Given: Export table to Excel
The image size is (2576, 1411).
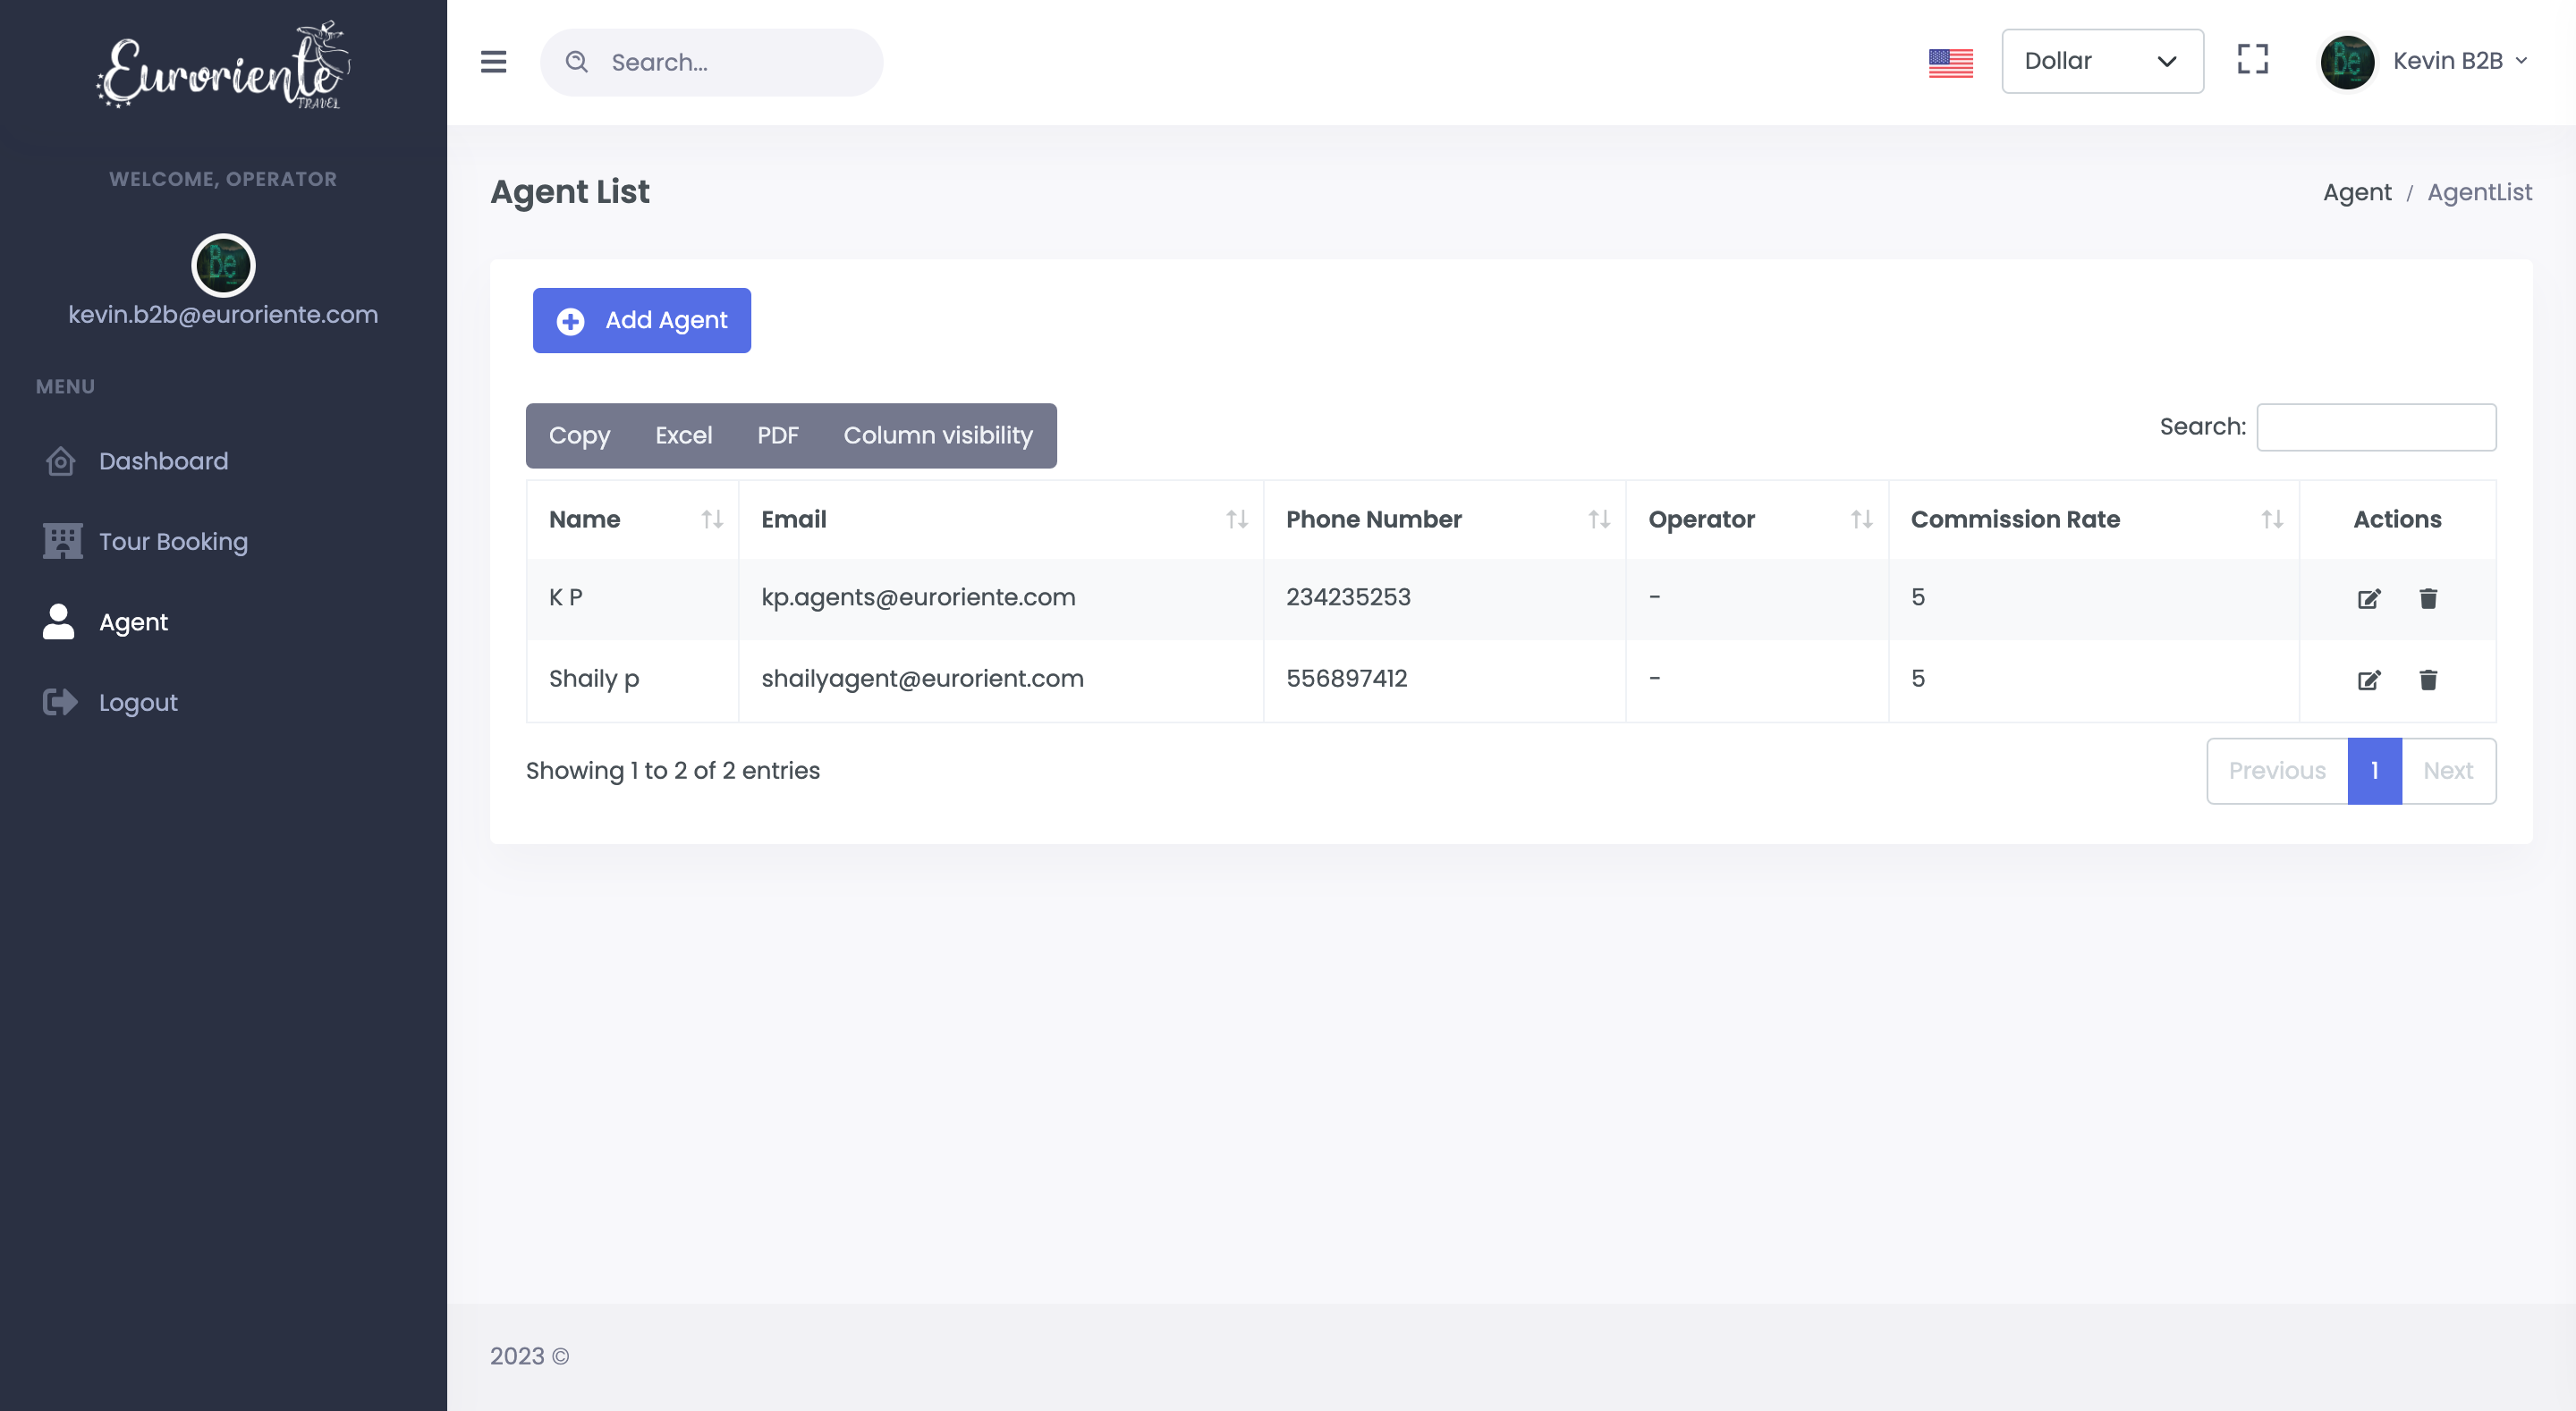Looking at the screenshot, I should click(683, 435).
